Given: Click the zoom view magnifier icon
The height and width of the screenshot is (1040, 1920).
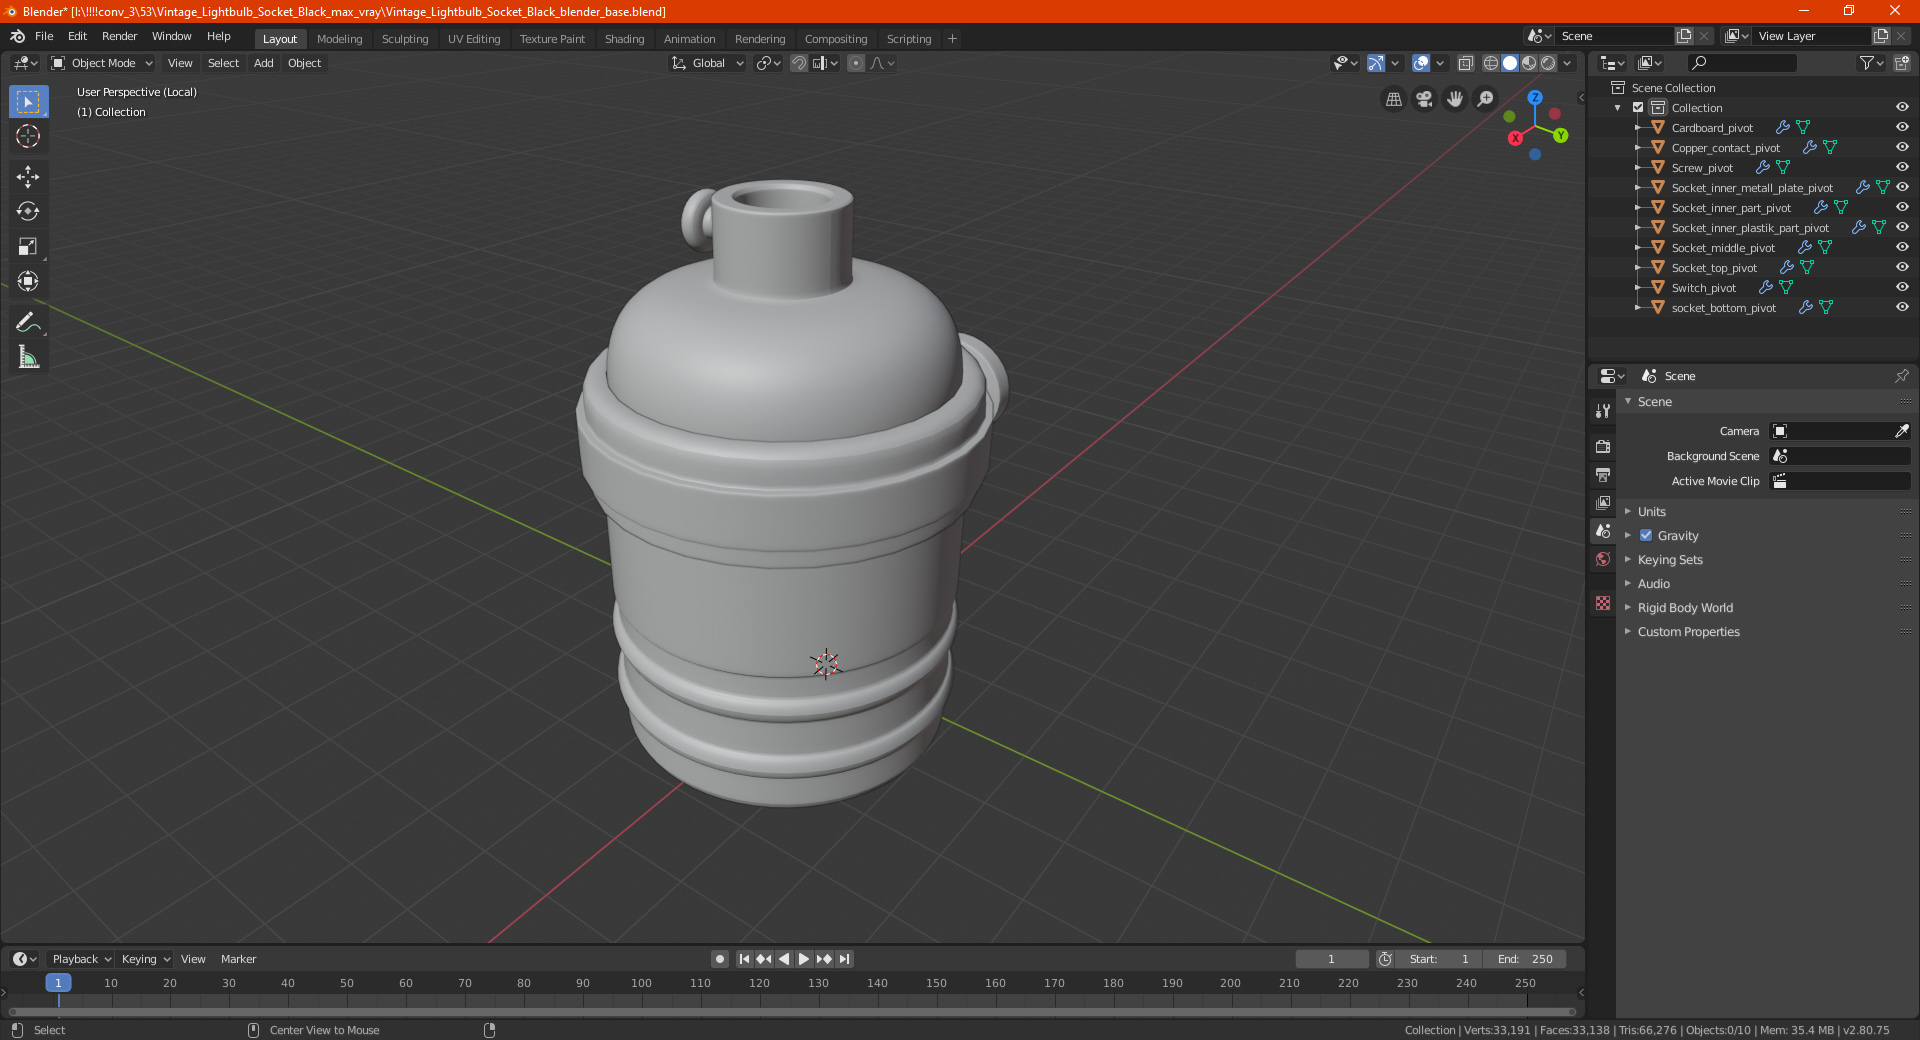Looking at the screenshot, I should coord(1486,99).
